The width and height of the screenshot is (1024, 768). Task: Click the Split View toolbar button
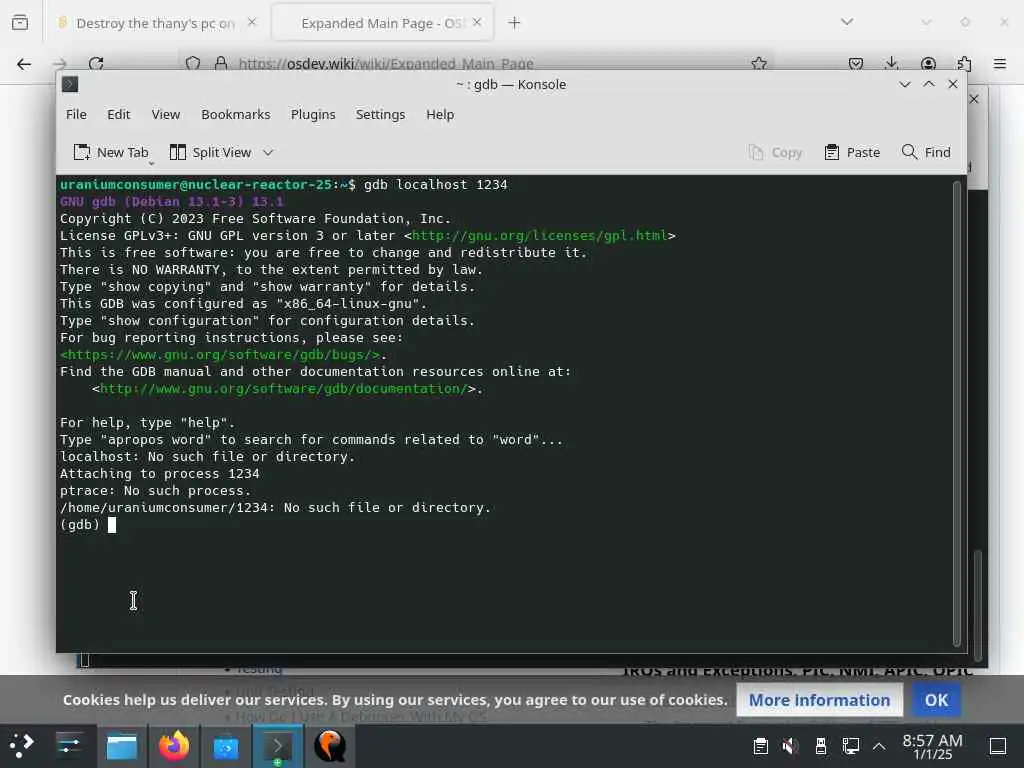(x=211, y=152)
